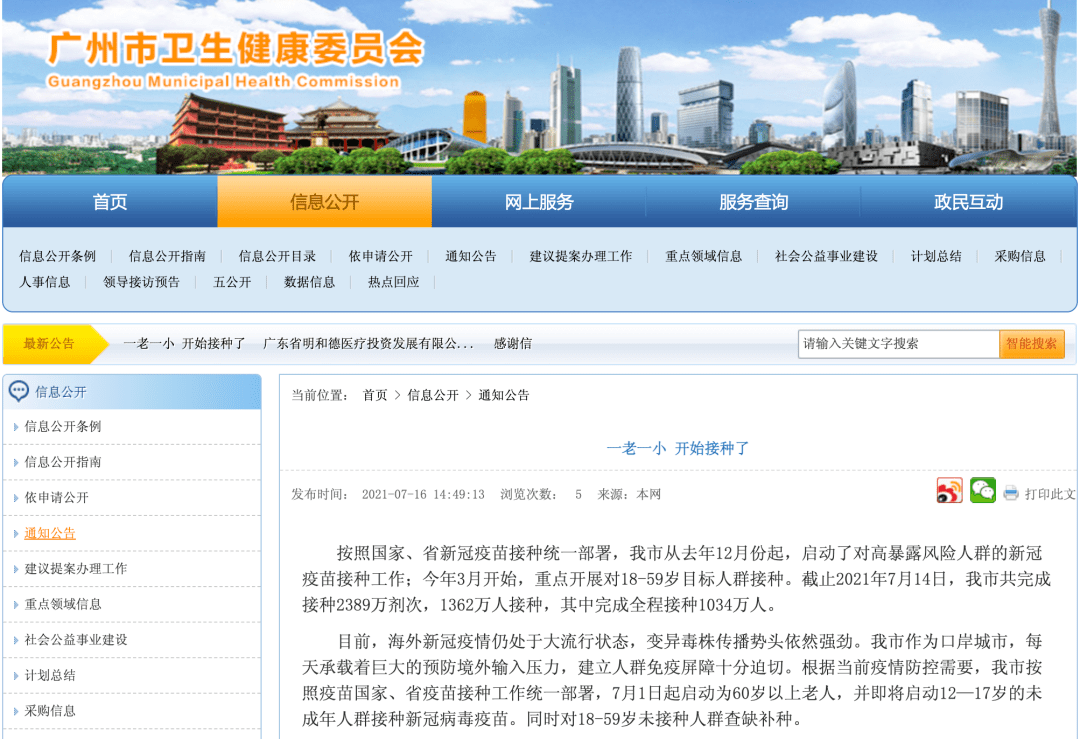Image resolution: width=1080 pixels, height=739 pixels.
Task: Expand 信息公开条例 in the left sidebar
Action: 63,427
